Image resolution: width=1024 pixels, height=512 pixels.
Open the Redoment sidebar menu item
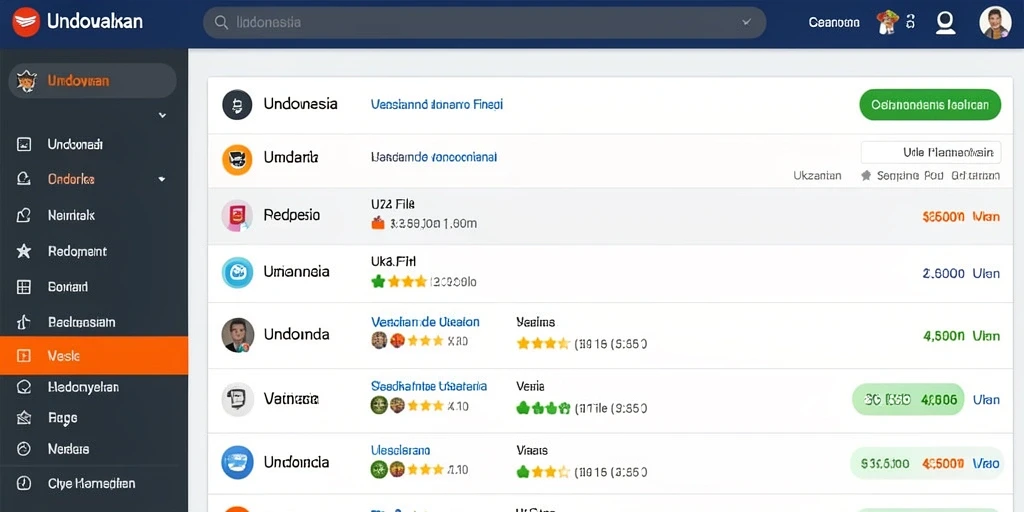(77, 251)
